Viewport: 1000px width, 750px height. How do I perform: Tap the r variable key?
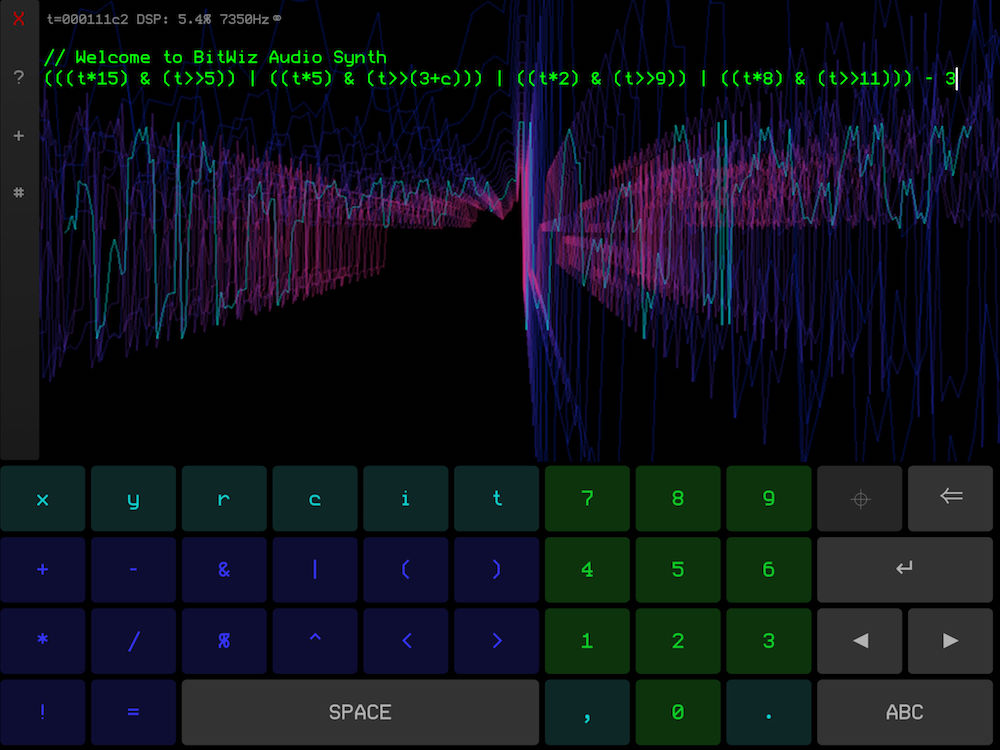click(224, 498)
